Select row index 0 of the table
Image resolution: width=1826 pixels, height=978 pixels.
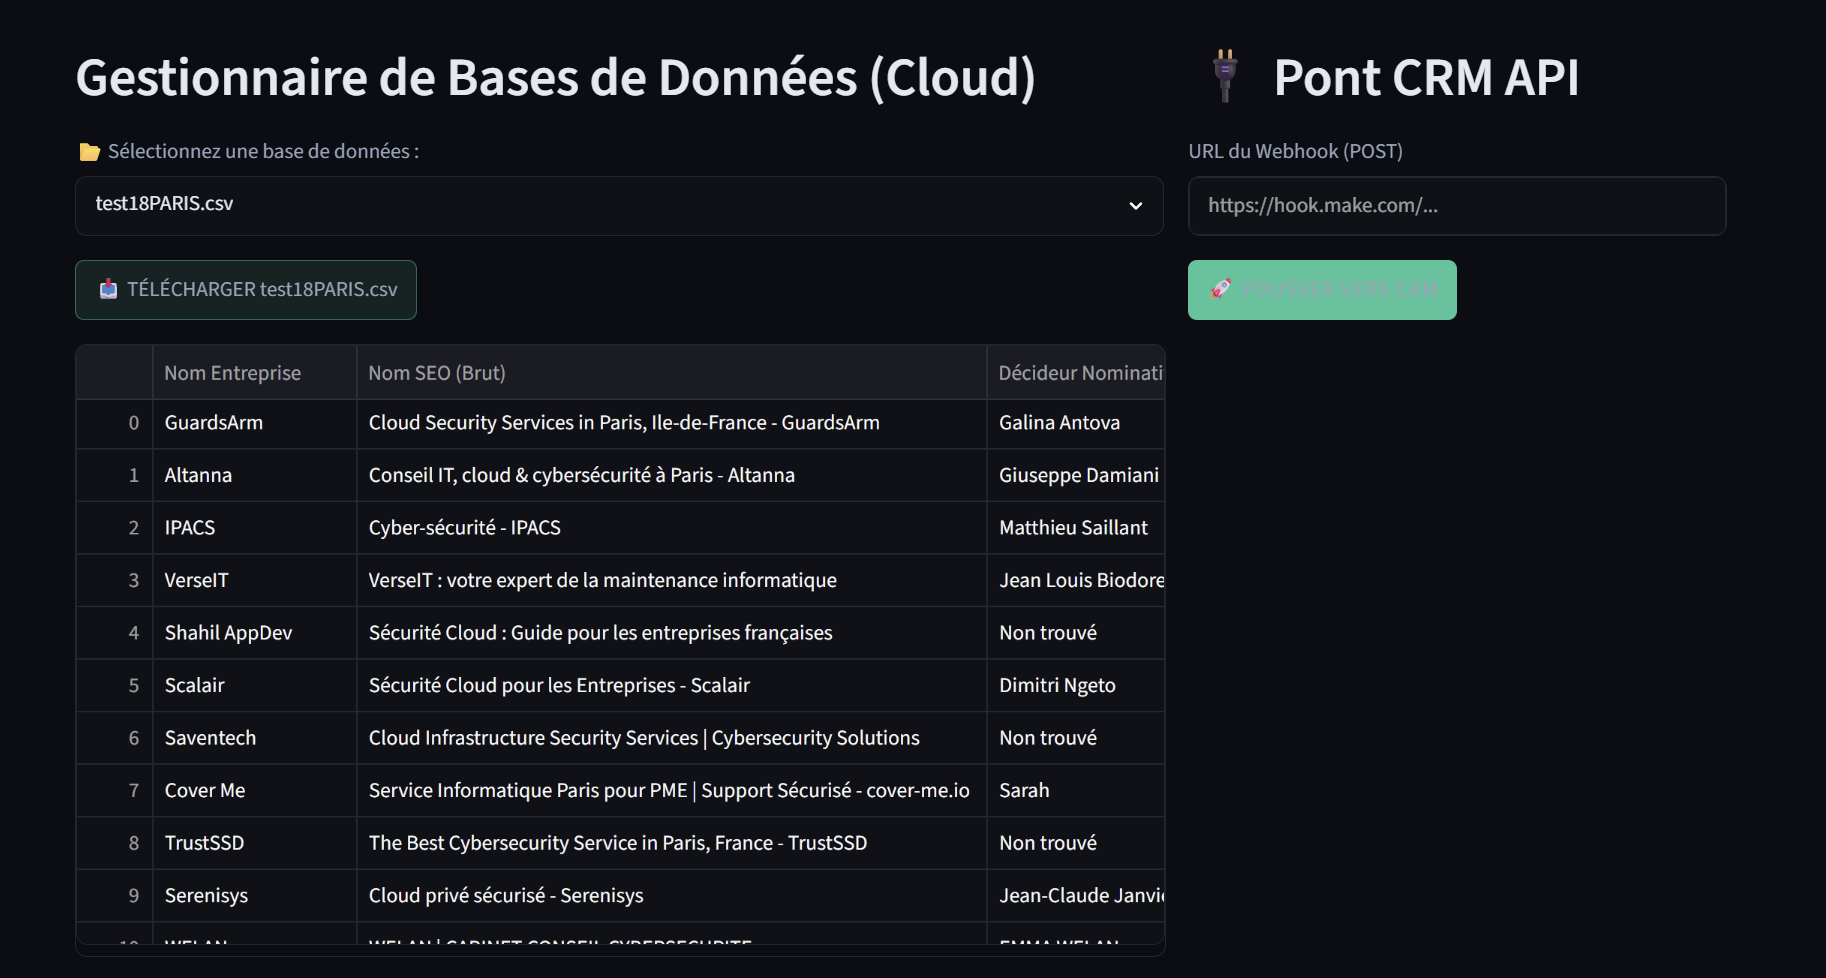[115, 423]
